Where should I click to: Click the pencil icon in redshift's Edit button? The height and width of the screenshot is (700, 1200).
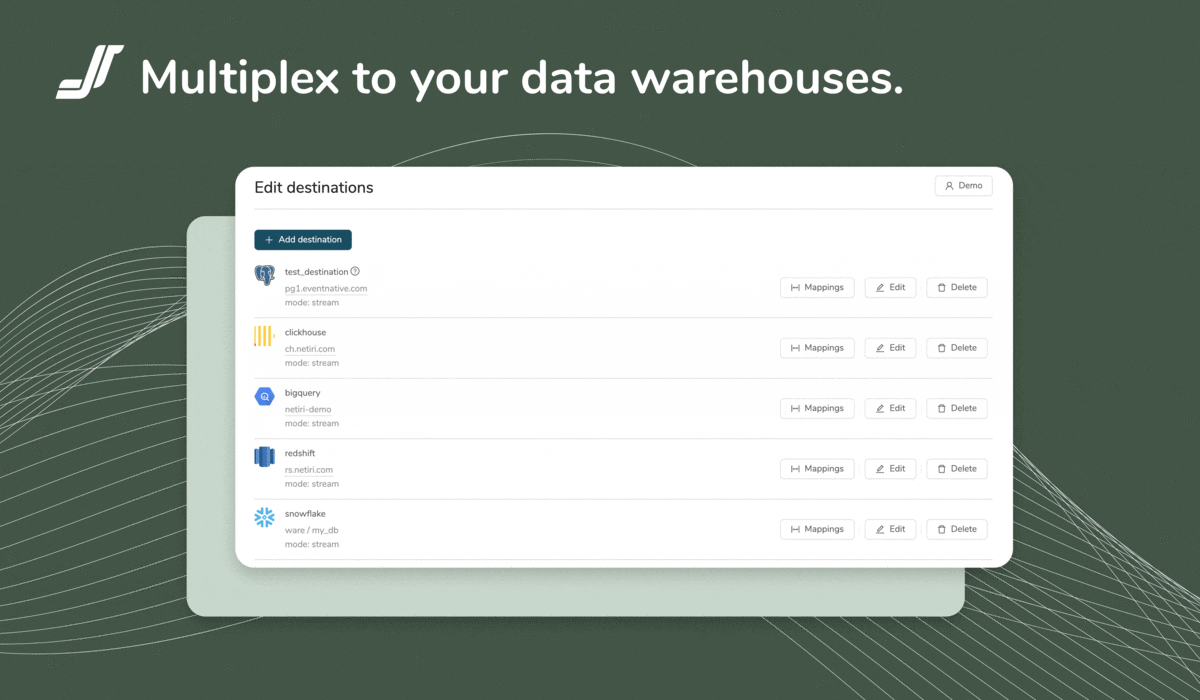click(x=880, y=468)
